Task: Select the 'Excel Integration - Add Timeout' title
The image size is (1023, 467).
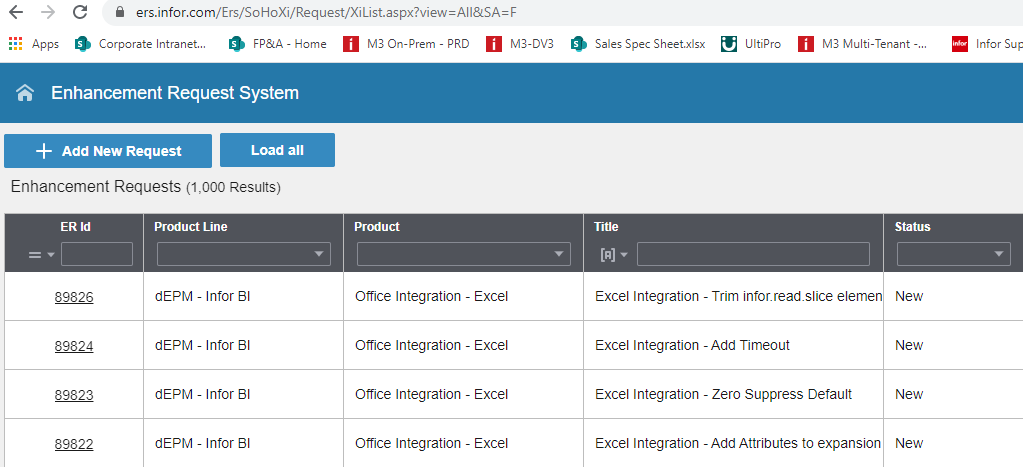Action: (692, 345)
